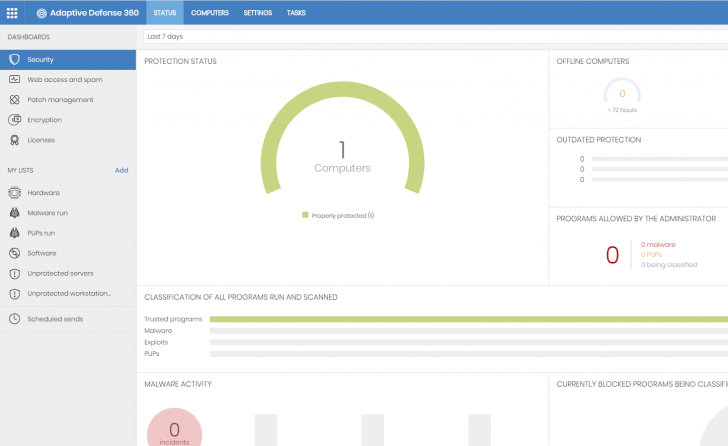Open the apps grid launcher icon
The width and height of the screenshot is (728, 446).
click(x=12, y=13)
